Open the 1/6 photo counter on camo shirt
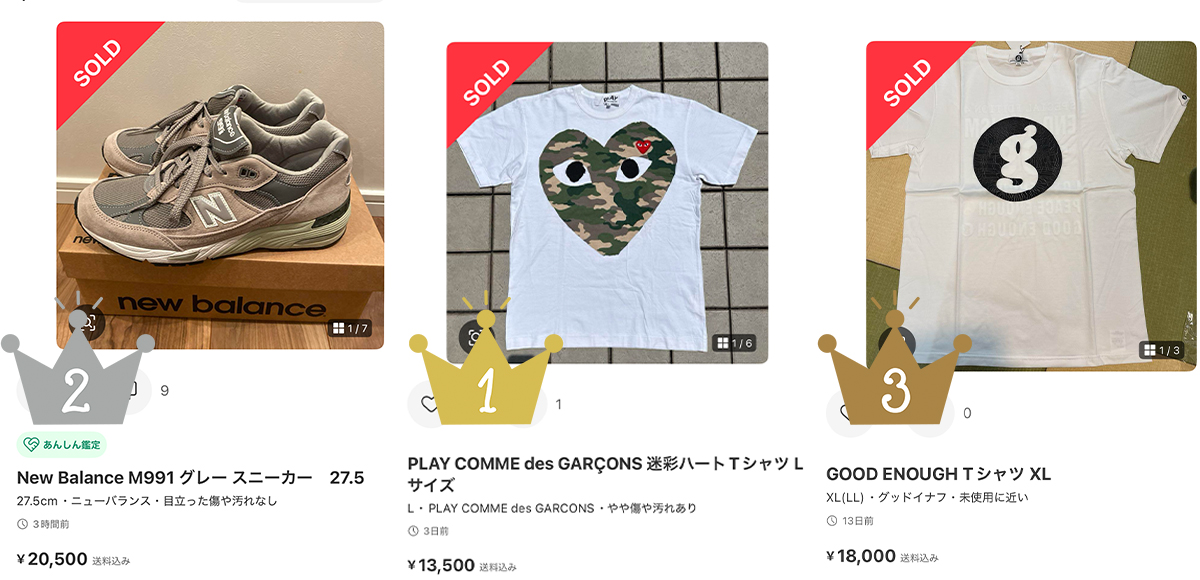Screen dimensions: 1200x580 [734, 343]
